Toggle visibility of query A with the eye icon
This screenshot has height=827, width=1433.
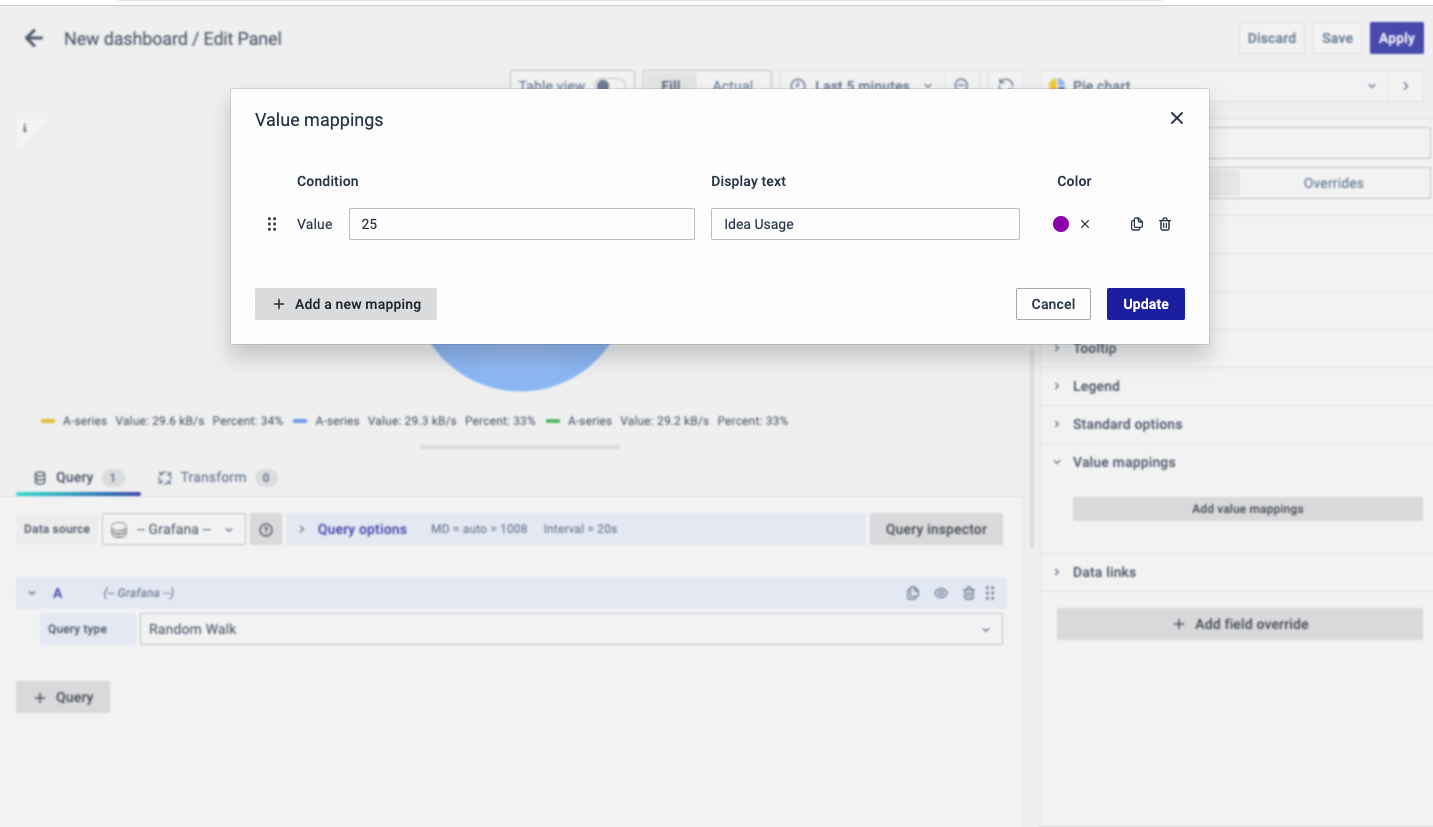click(940, 593)
